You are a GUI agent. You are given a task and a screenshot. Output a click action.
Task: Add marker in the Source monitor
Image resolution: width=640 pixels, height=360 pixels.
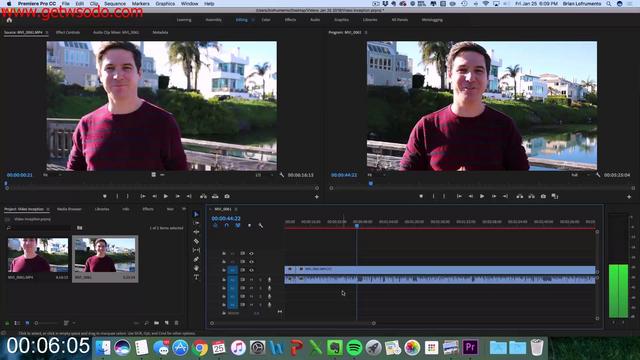[x=105, y=196]
